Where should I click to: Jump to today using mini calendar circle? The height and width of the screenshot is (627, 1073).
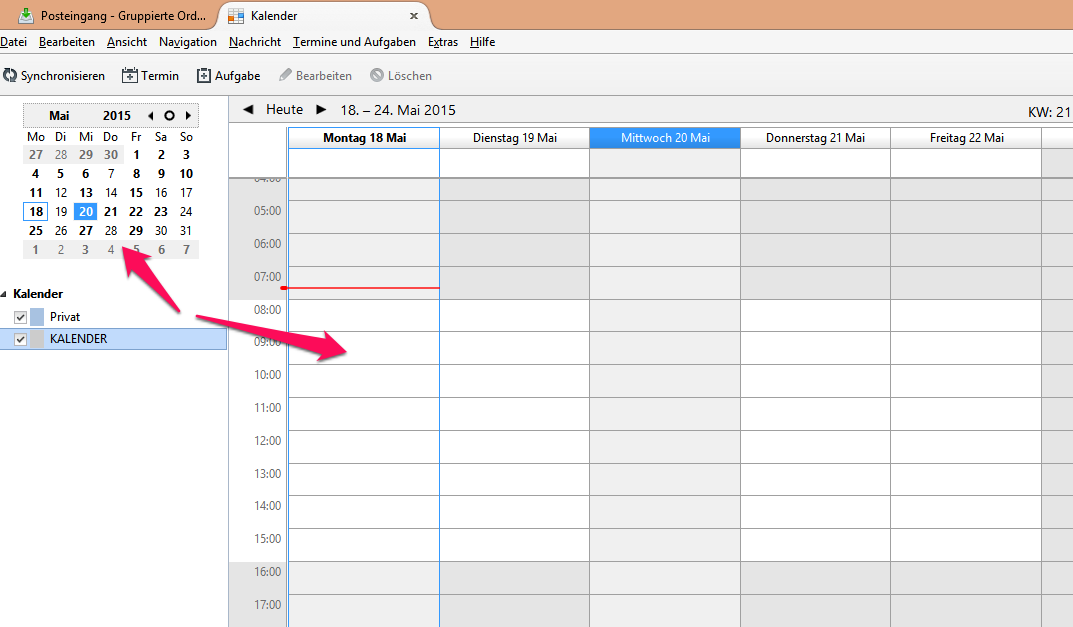(169, 116)
